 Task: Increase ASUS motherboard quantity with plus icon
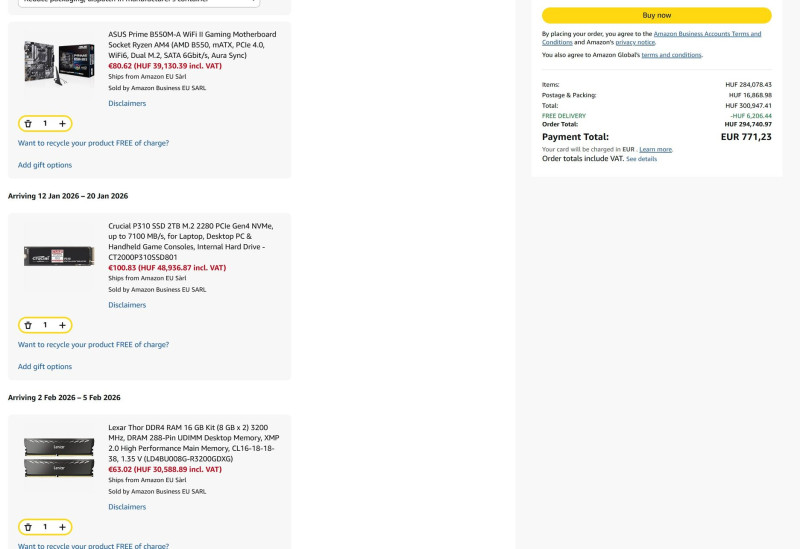coord(62,124)
